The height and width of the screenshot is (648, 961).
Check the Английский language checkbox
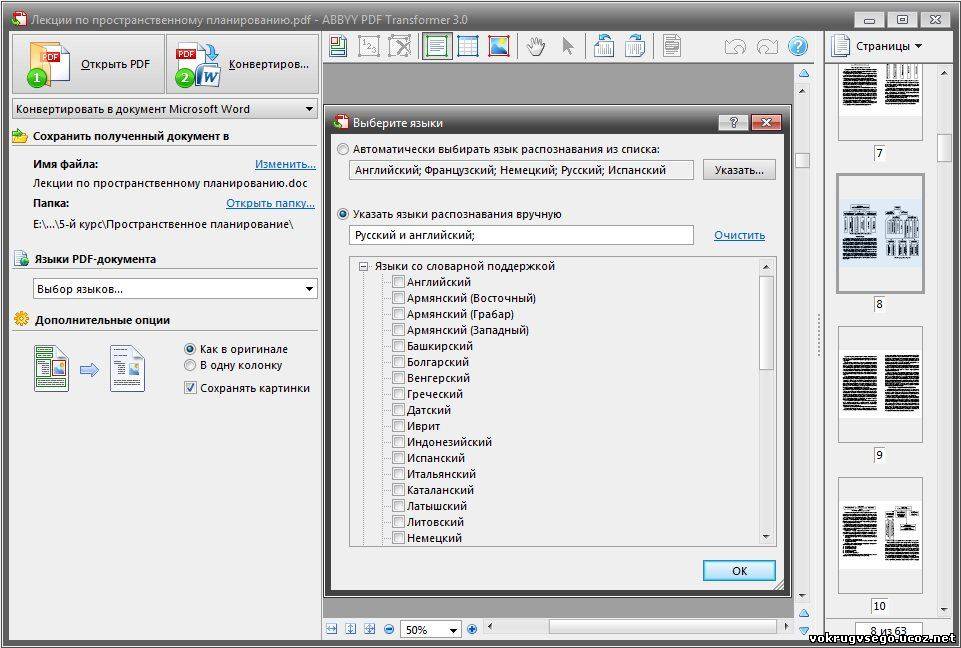point(399,282)
